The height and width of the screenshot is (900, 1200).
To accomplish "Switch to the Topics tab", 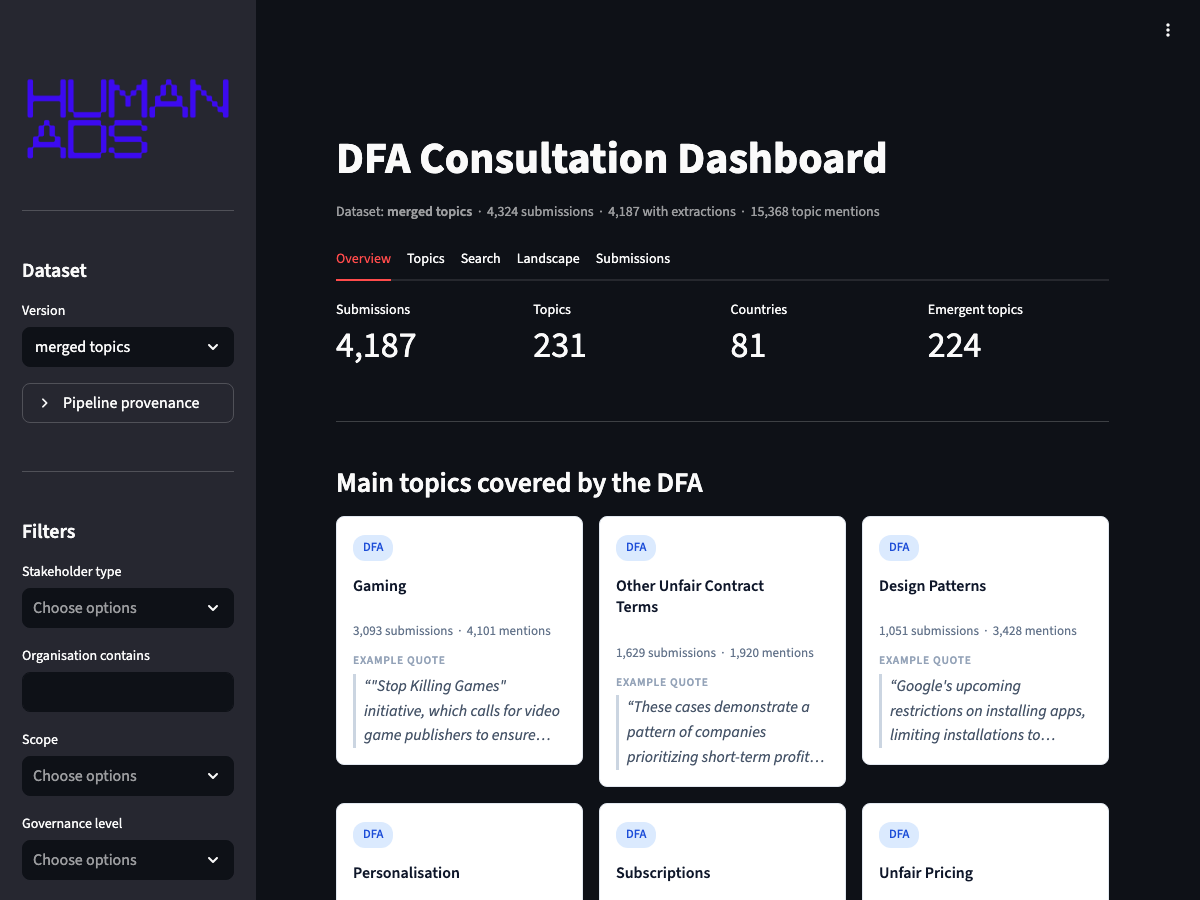I will pos(426,258).
